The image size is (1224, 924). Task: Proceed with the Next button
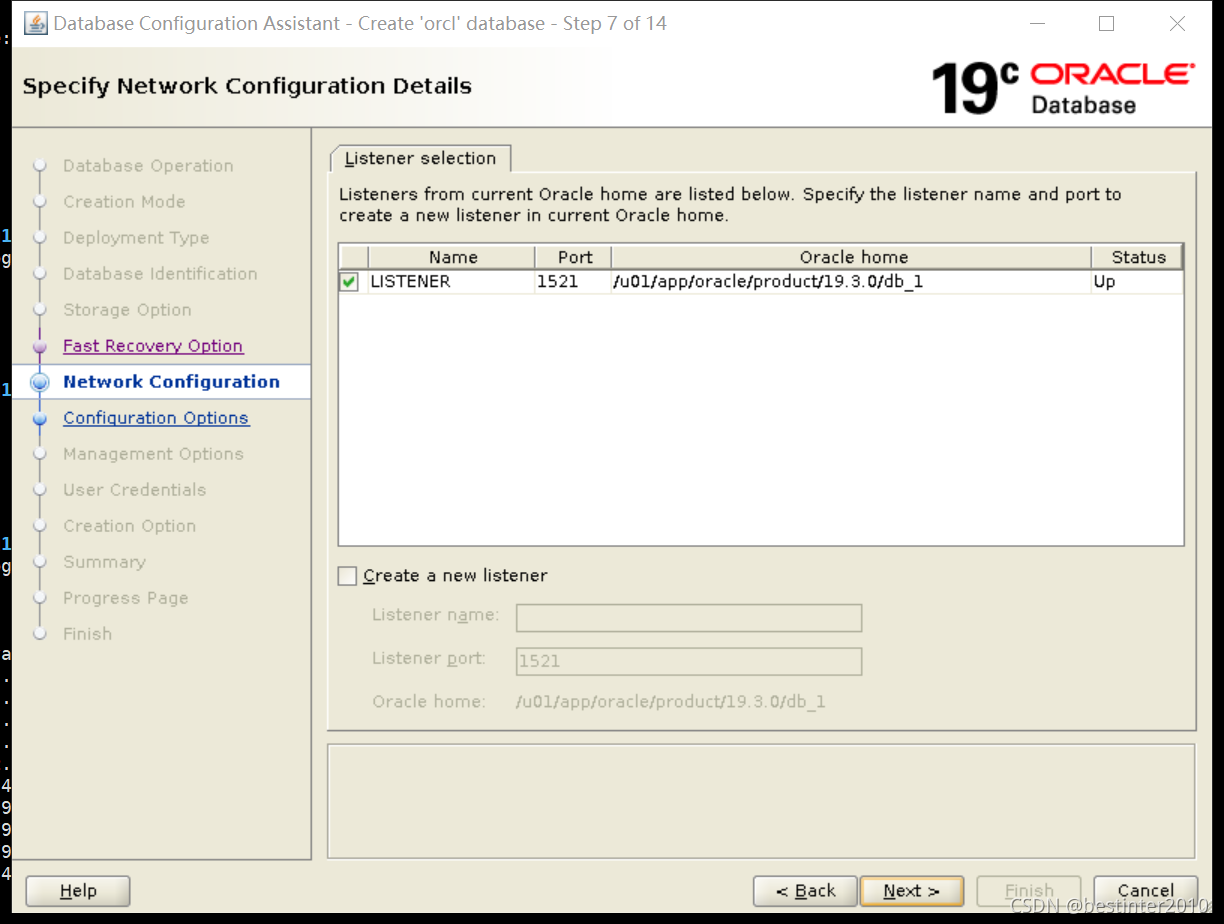point(911,891)
